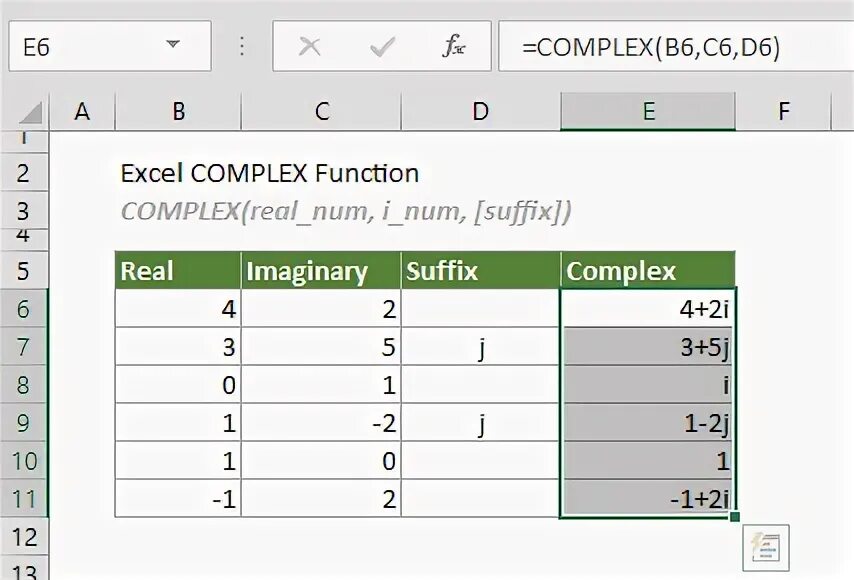854x580 pixels.
Task: Select row 2 header
Action: tap(24, 173)
